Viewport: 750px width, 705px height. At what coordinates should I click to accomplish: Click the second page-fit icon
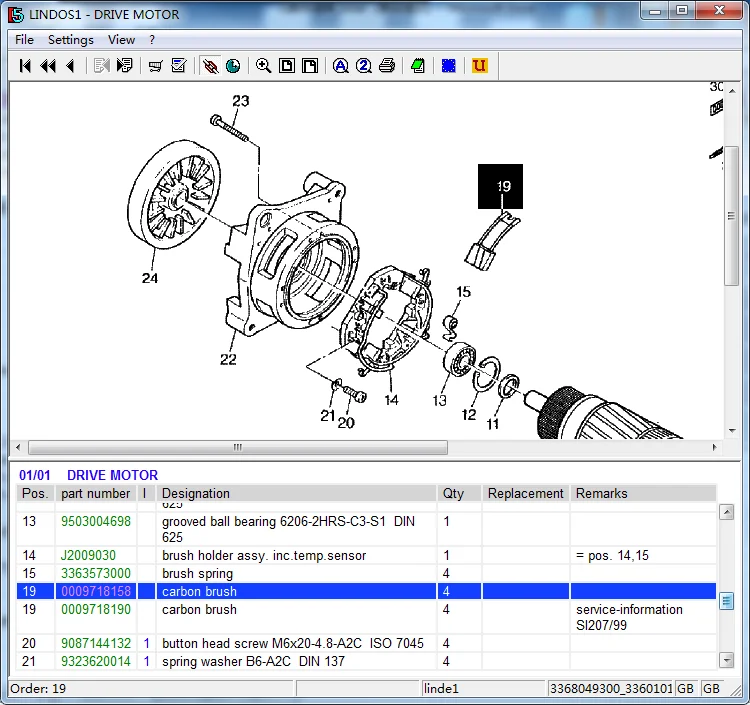click(310, 66)
